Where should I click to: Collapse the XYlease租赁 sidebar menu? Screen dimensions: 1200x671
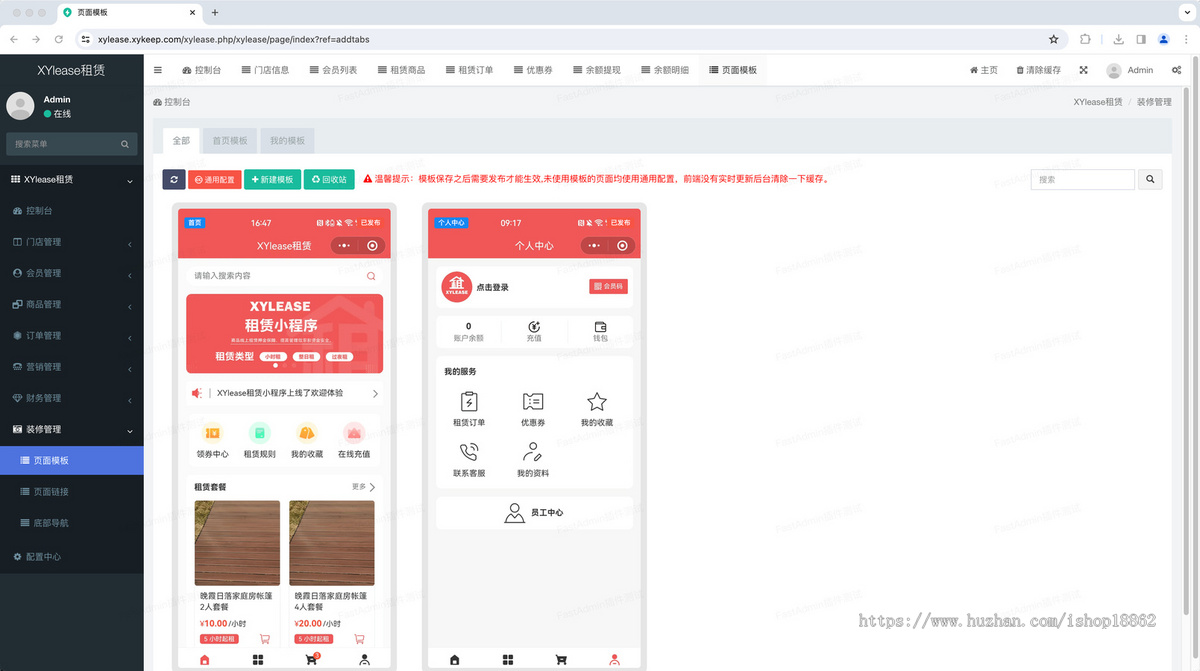pyautogui.click(x=71, y=179)
